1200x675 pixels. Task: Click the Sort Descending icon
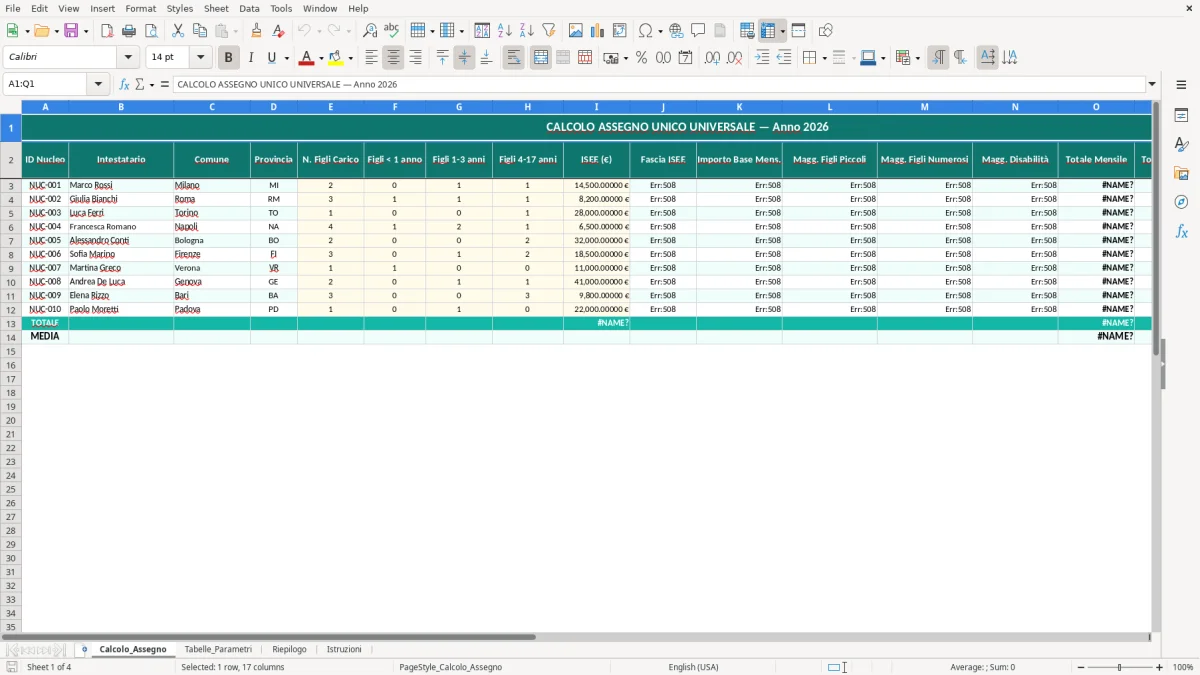point(527,31)
